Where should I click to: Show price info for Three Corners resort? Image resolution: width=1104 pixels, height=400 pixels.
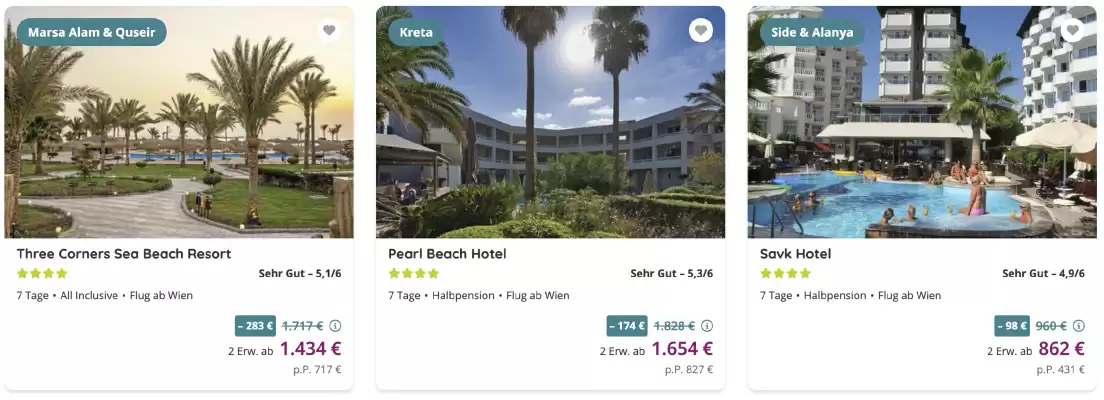(336, 326)
